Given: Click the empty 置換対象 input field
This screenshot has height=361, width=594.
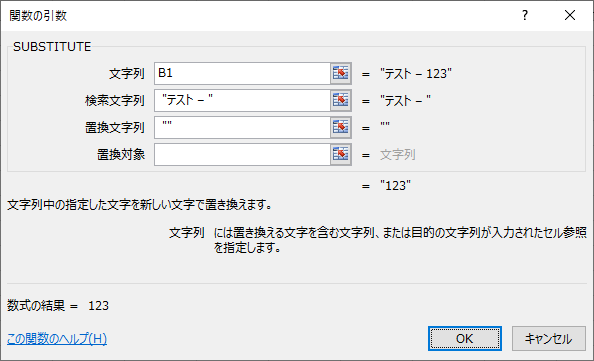Looking at the screenshot, I should 242,155.
